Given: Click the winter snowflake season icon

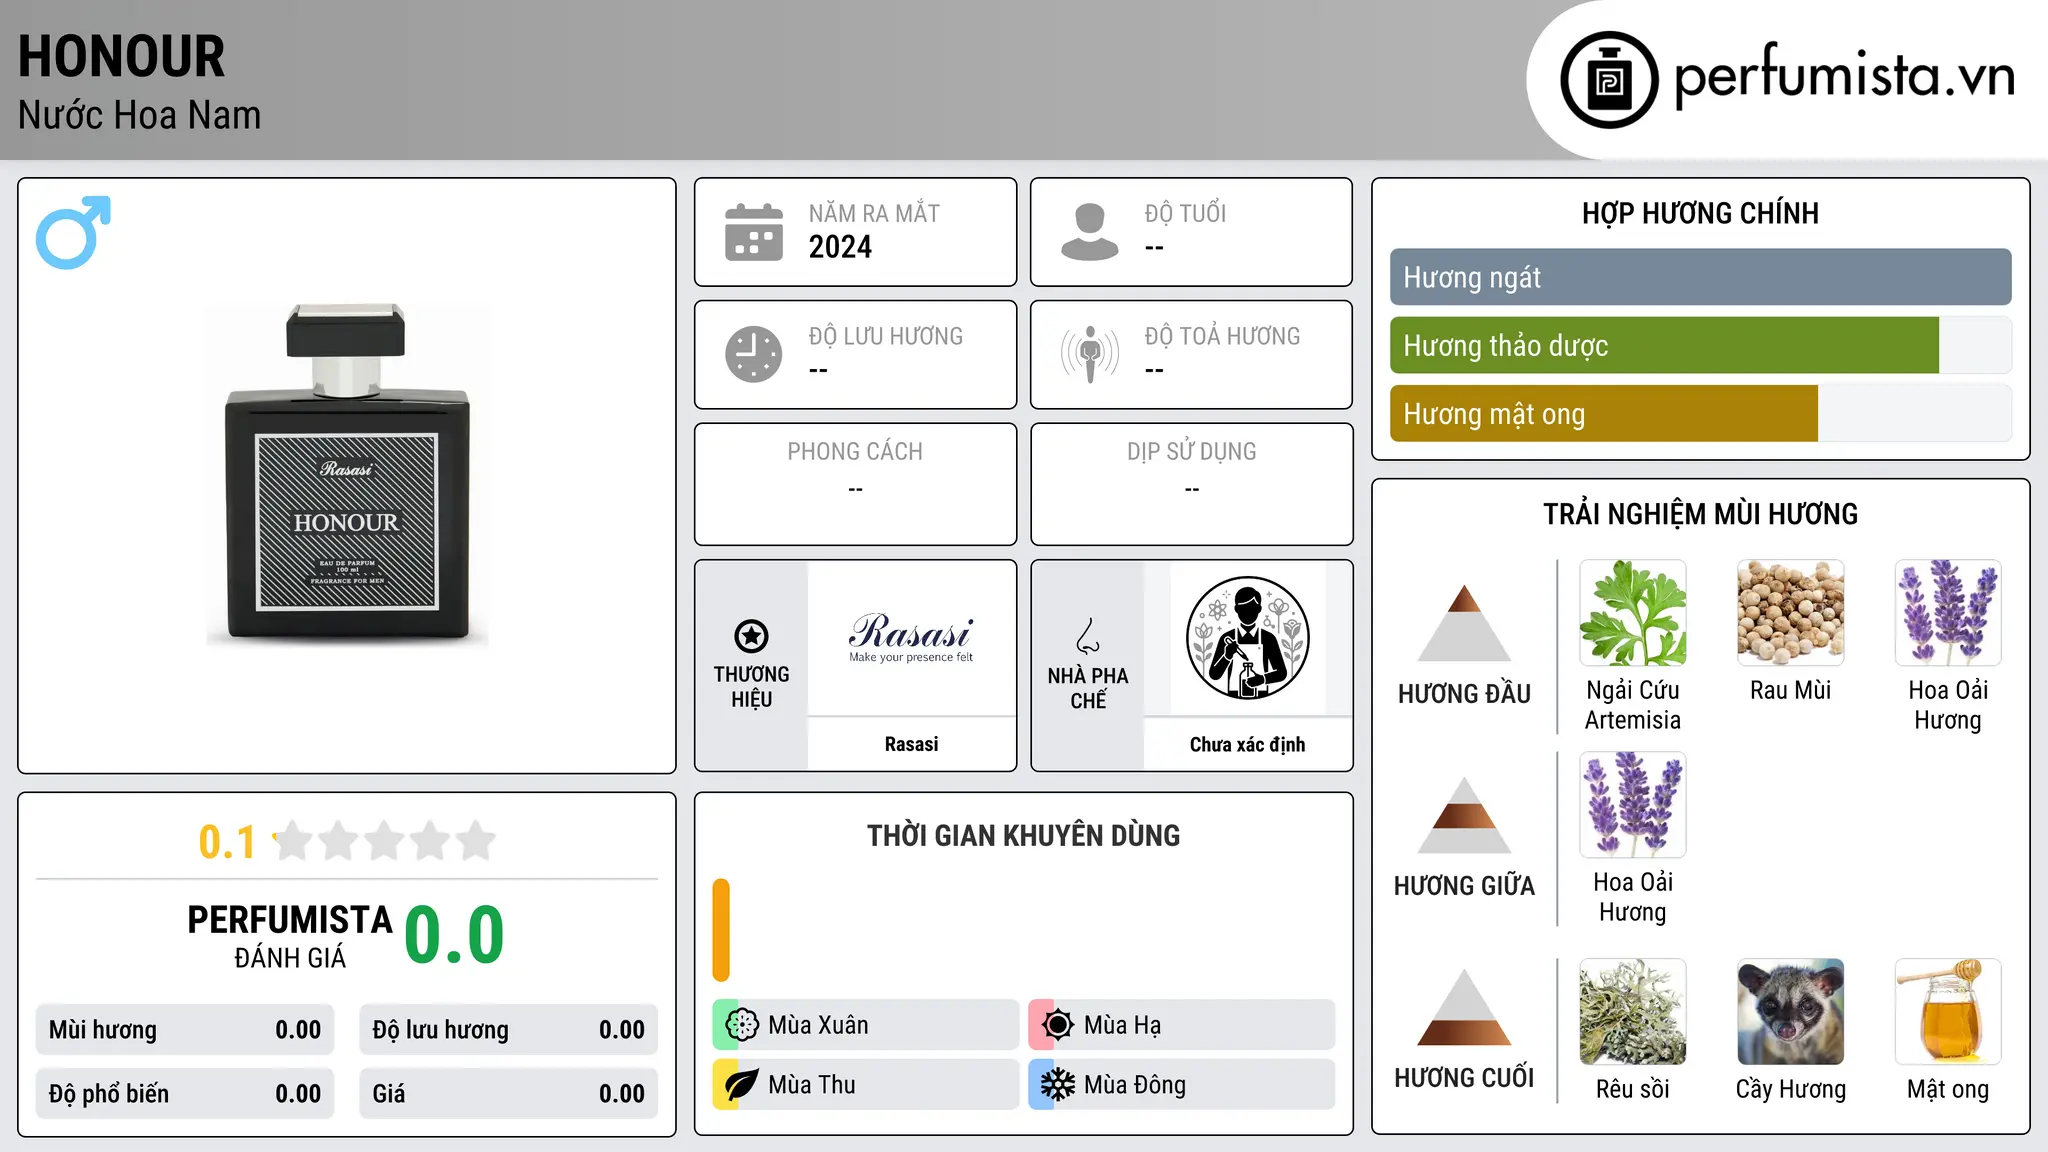Looking at the screenshot, I should (x=1058, y=1085).
